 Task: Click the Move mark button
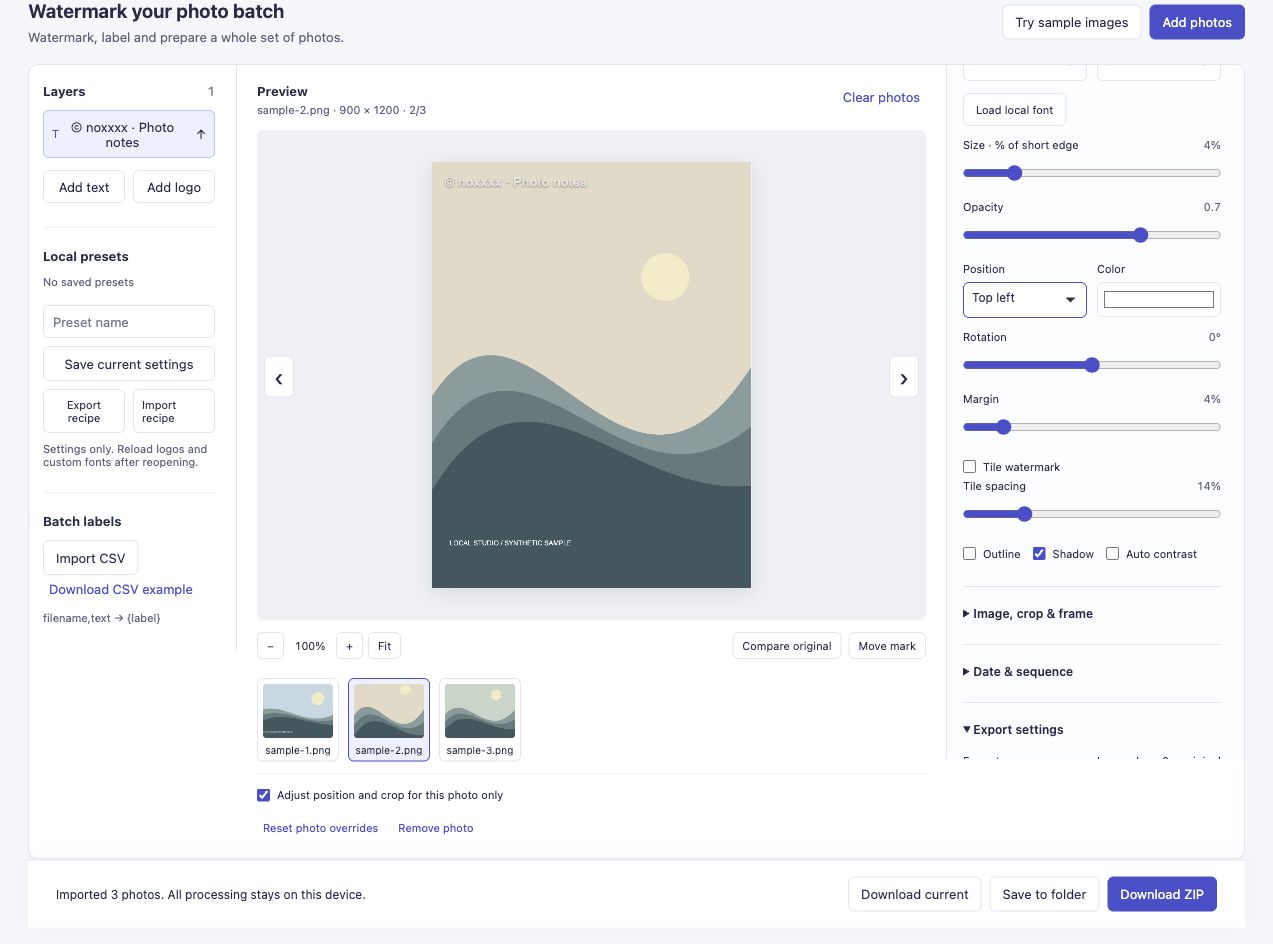(887, 646)
